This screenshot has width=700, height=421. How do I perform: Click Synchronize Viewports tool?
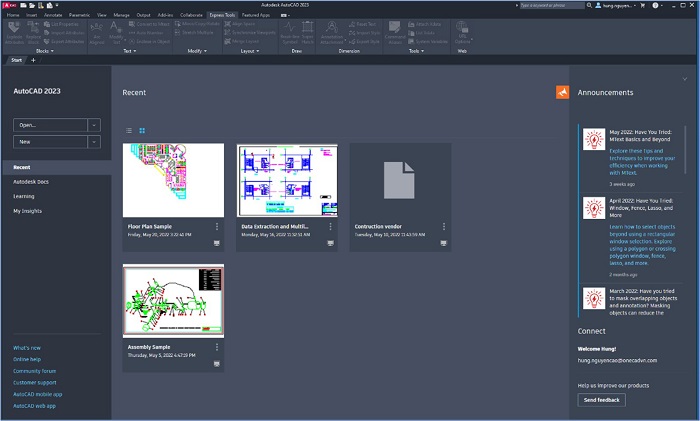250,33
